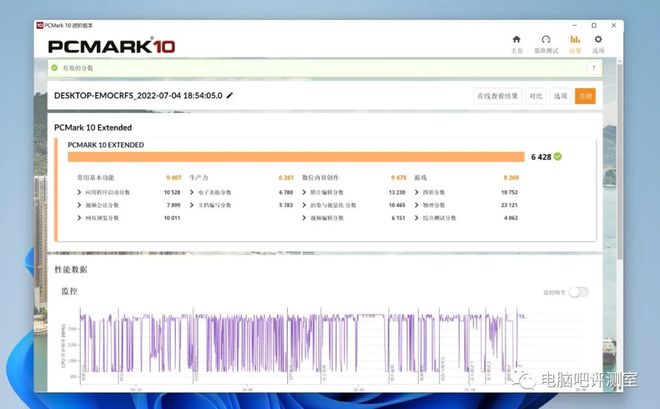Click the 游戏 category heading

click(x=420, y=178)
